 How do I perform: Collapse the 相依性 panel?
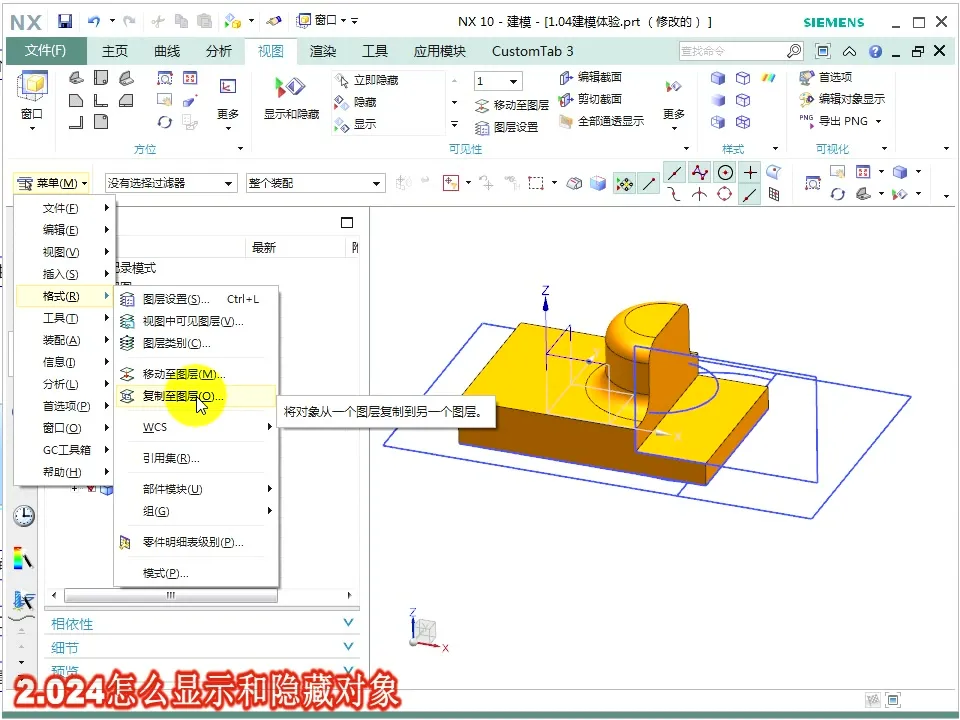point(348,622)
